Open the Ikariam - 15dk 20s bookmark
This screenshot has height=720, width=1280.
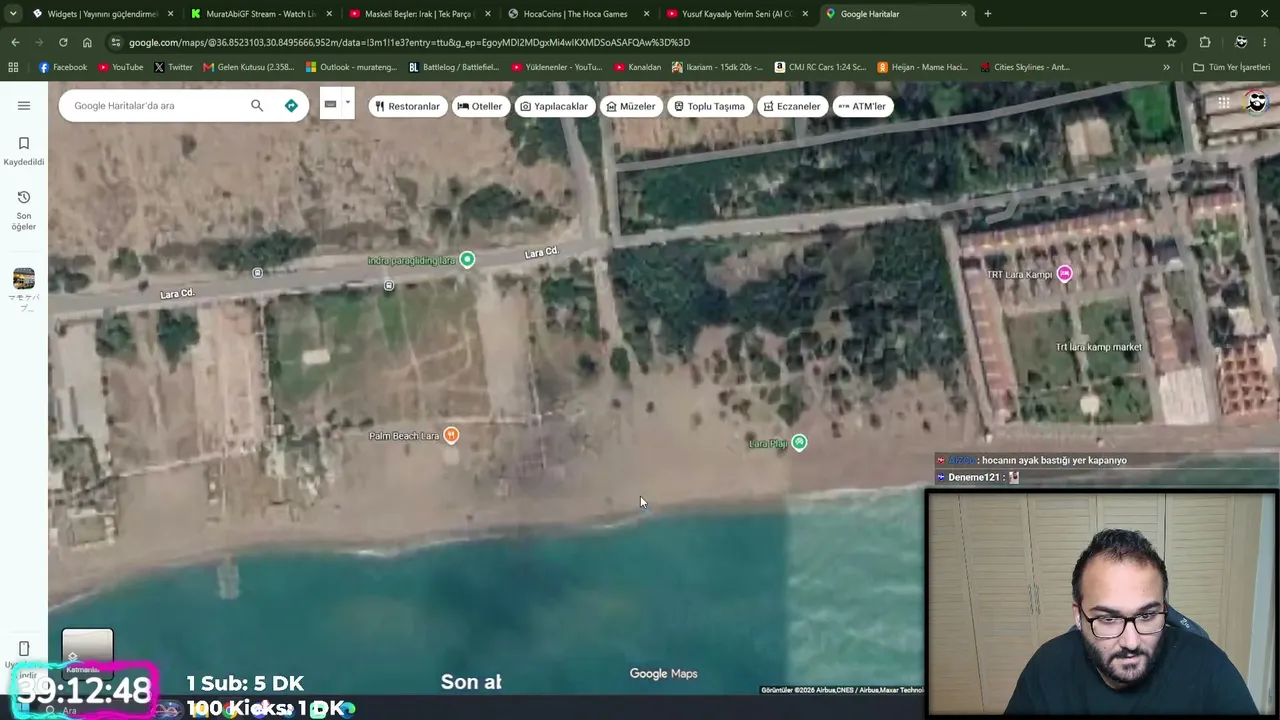tap(718, 67)
